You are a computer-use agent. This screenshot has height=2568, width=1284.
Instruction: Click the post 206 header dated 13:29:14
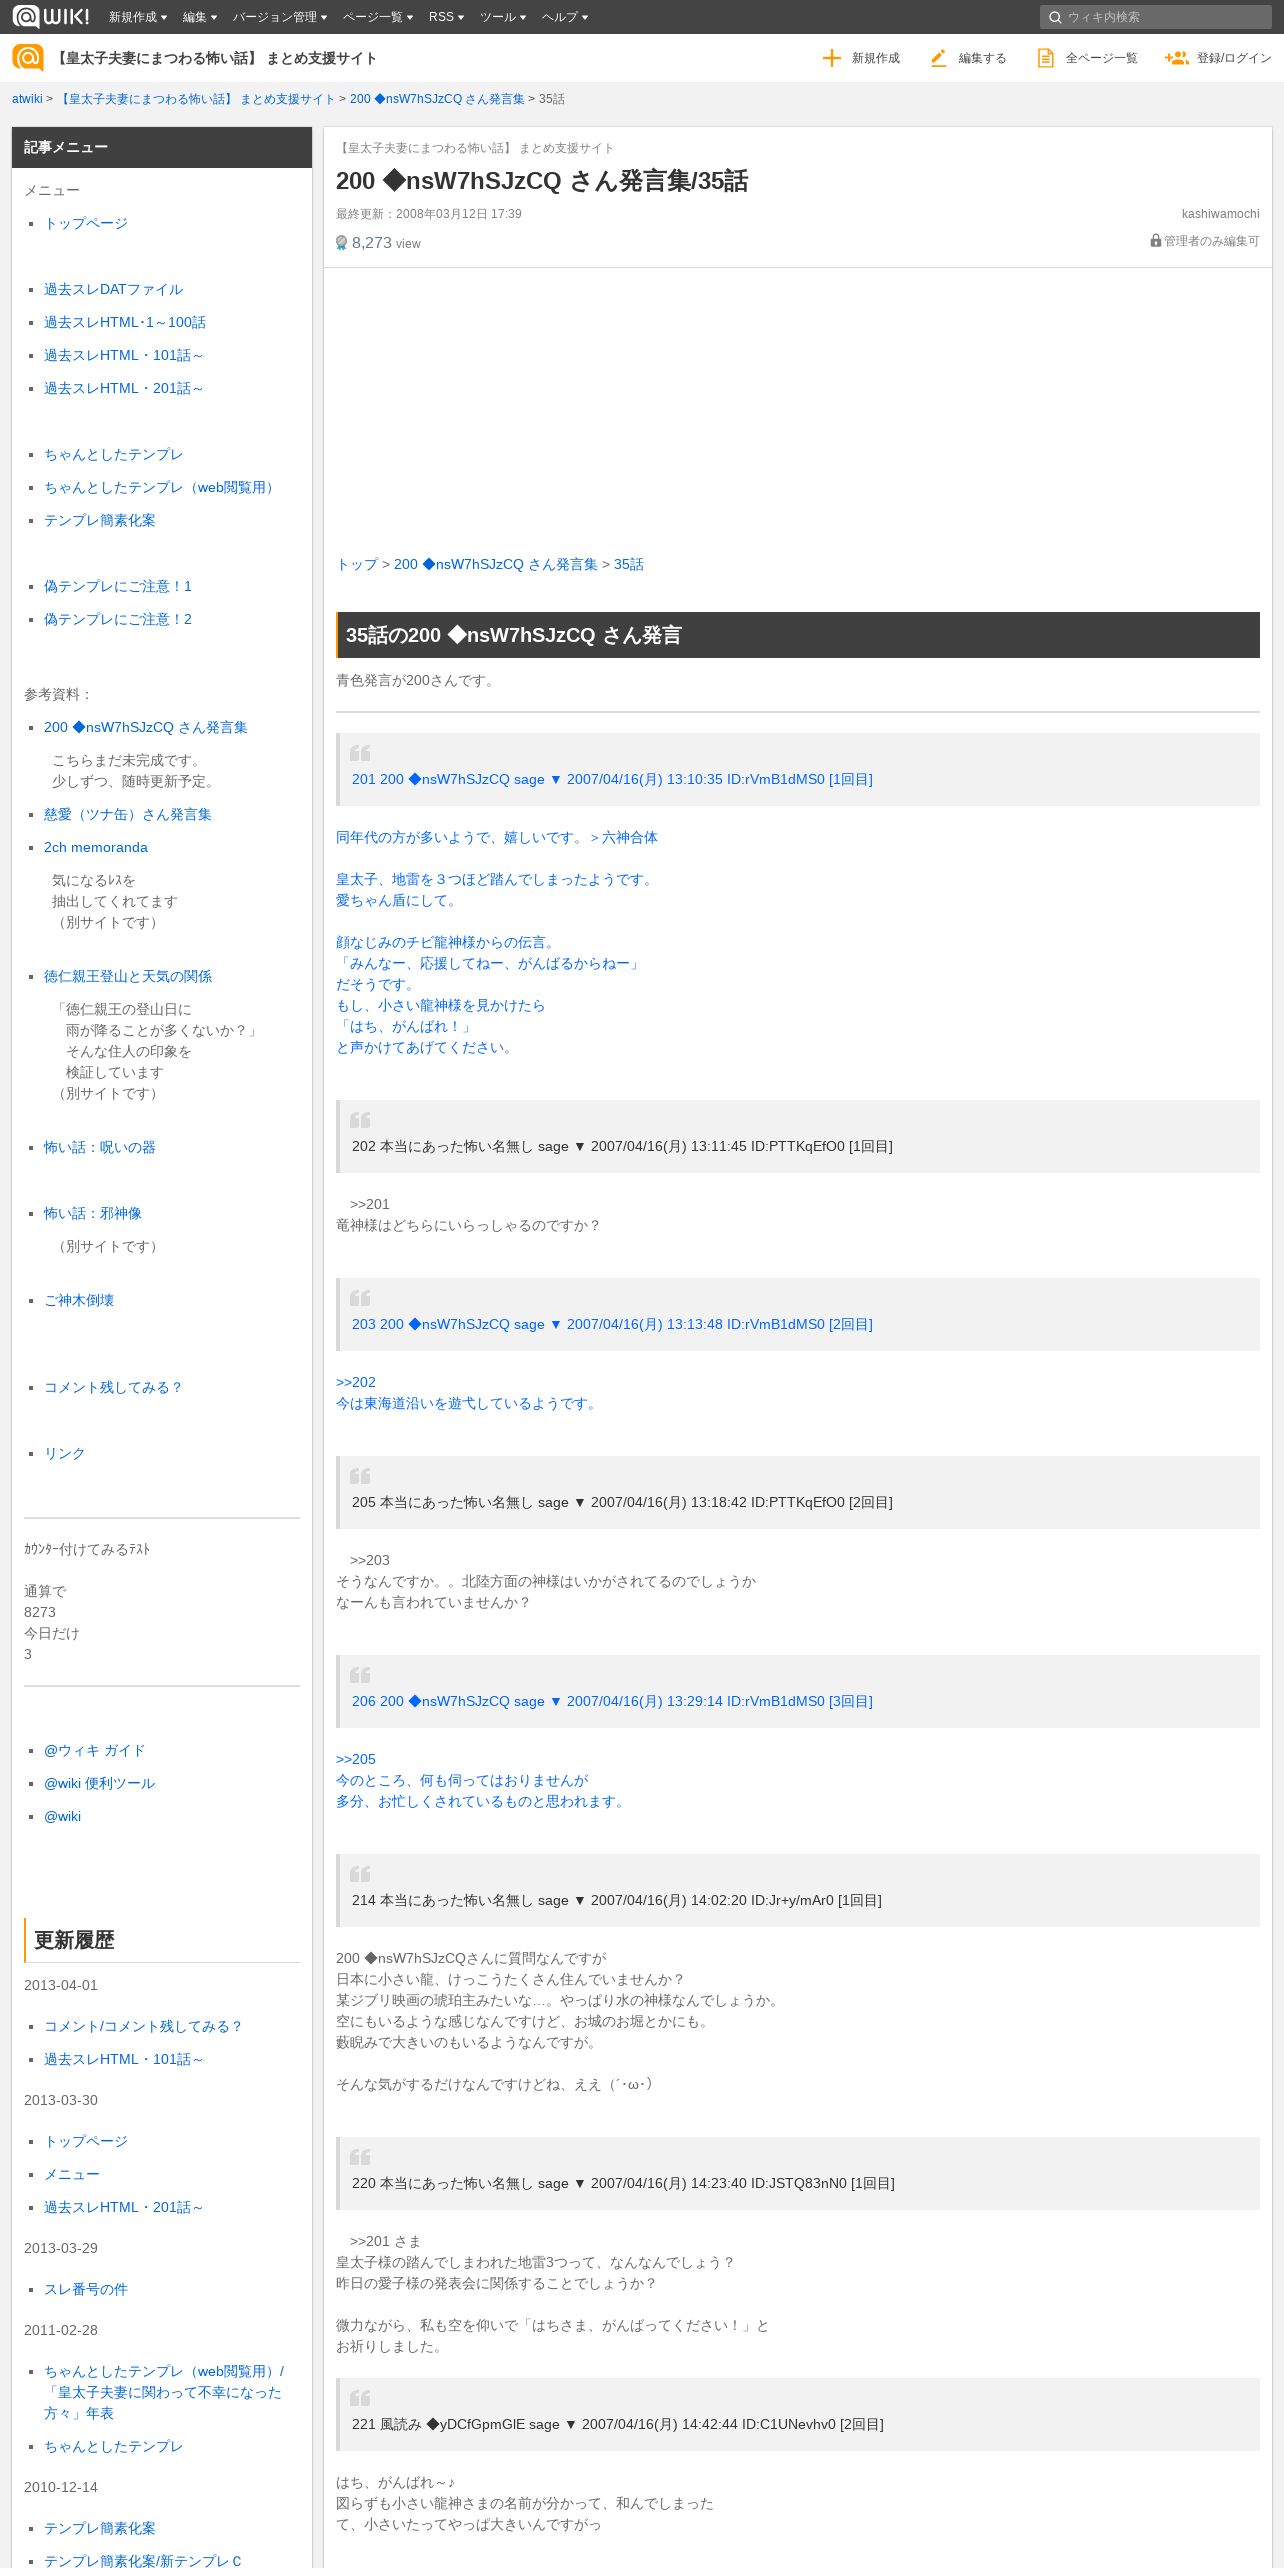612,1701
